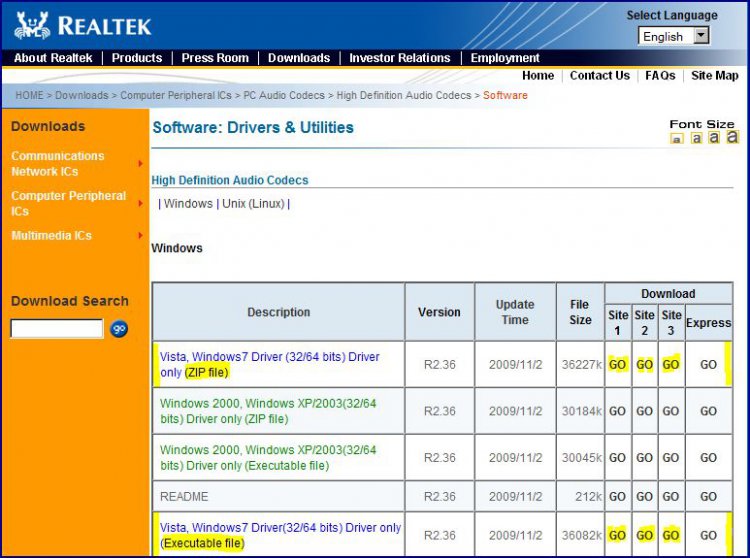Click HOME in the breadcrumb trail
Viewport: 750px width, 558px height.
(29, 95)
